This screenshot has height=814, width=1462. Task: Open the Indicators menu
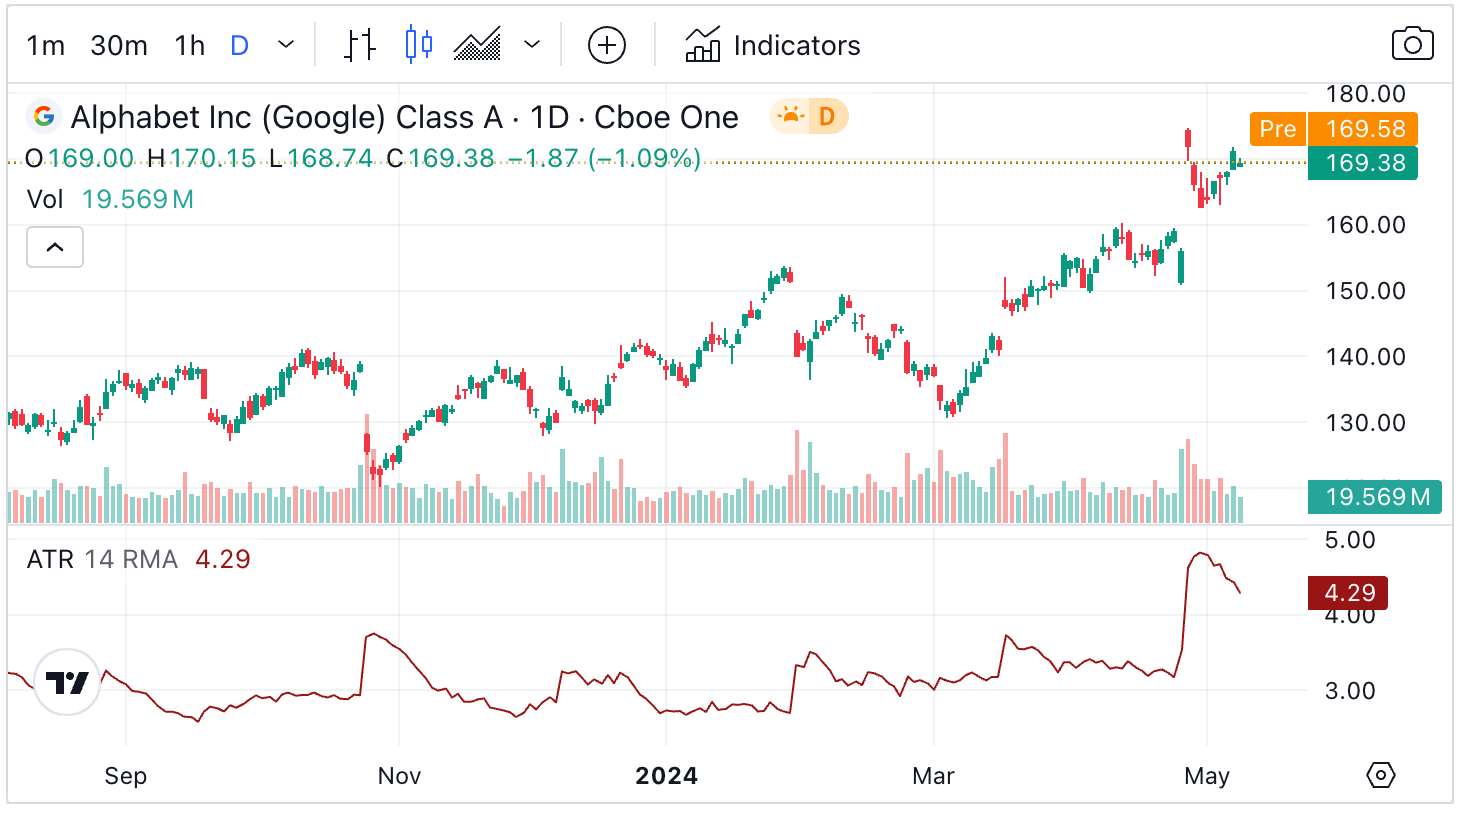click(773, 45)
